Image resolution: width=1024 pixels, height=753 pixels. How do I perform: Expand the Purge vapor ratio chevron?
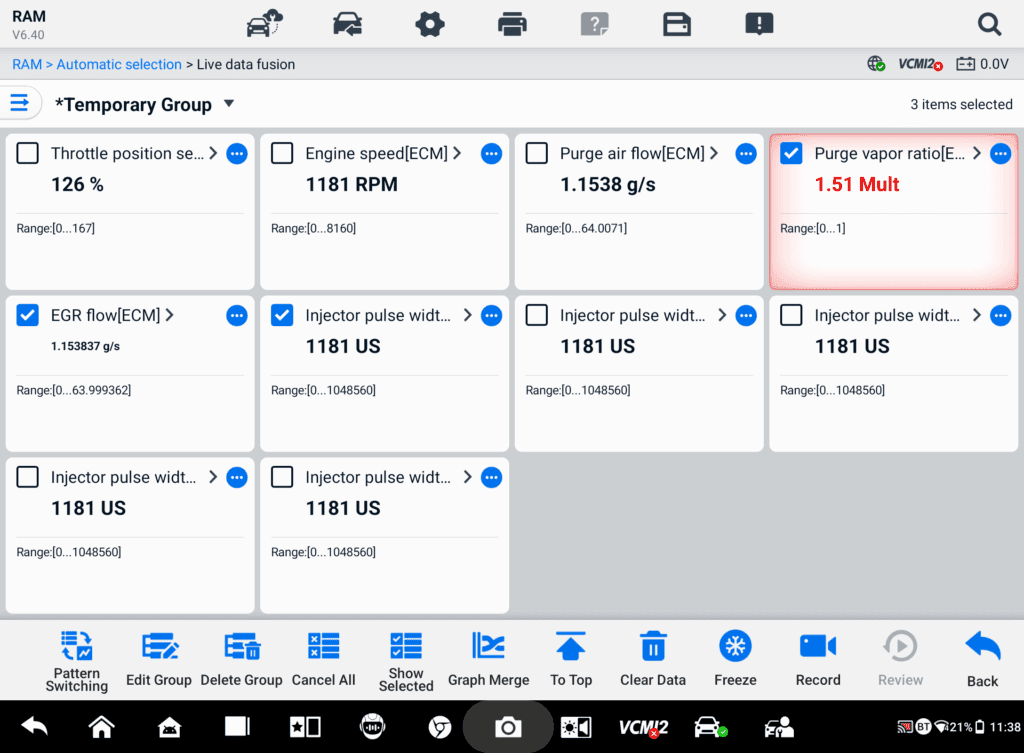[x=976, y=153]
